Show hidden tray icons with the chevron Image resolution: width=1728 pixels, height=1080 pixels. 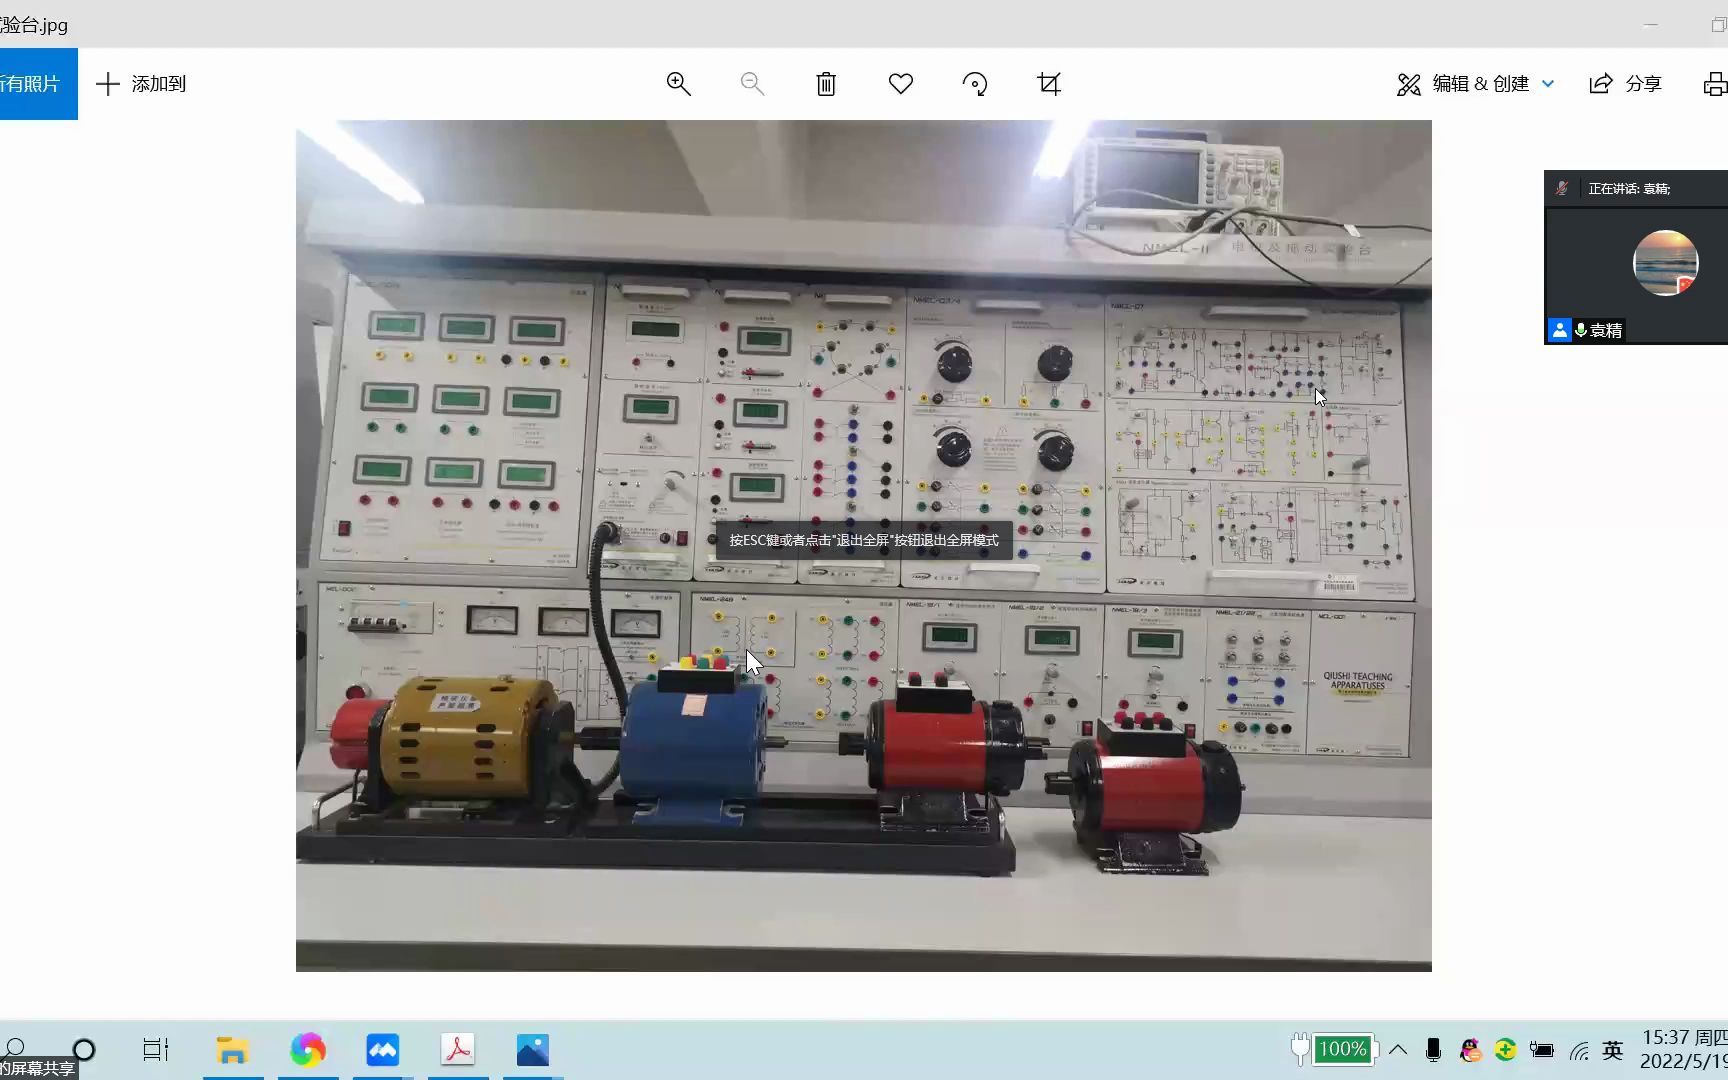tap(1398, 1050)
